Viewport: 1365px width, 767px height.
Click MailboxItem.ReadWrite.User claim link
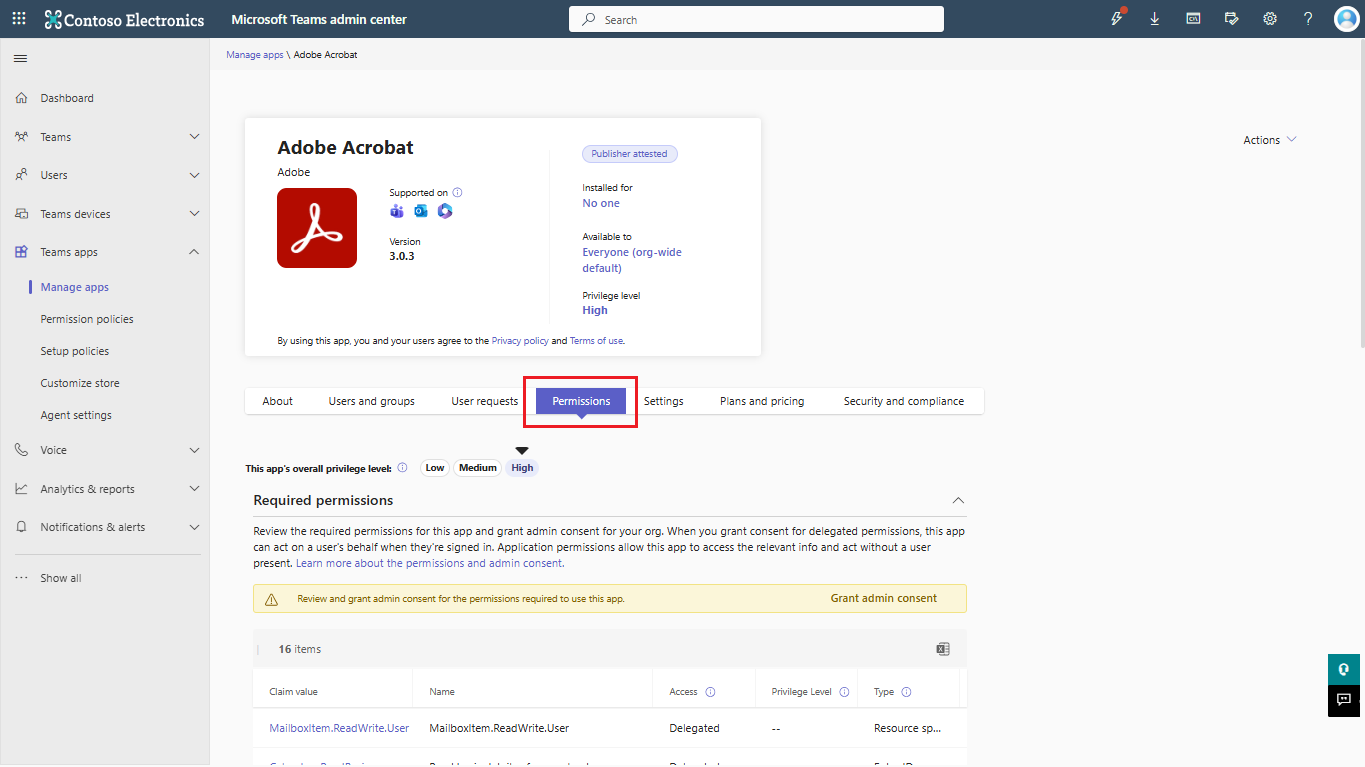[x=339, y=728]
